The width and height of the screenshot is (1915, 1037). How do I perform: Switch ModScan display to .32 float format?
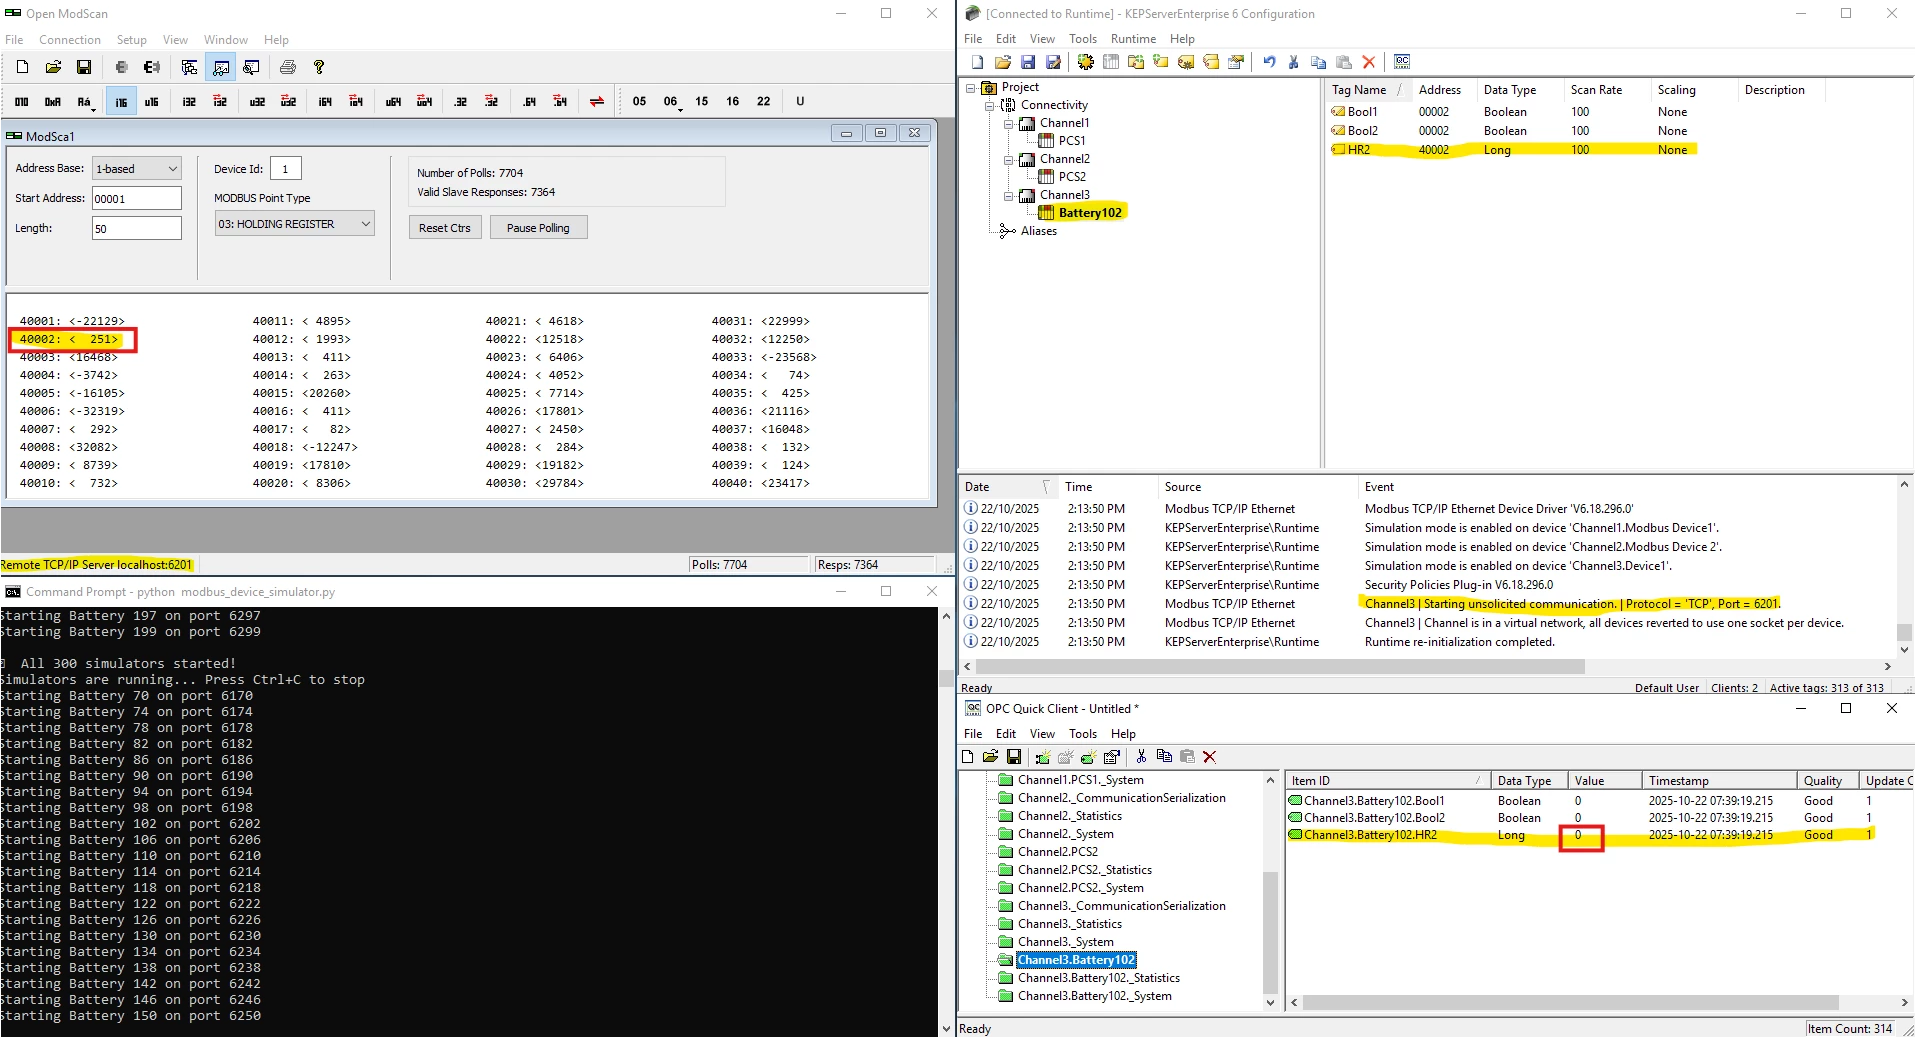[x=460, y=101]
